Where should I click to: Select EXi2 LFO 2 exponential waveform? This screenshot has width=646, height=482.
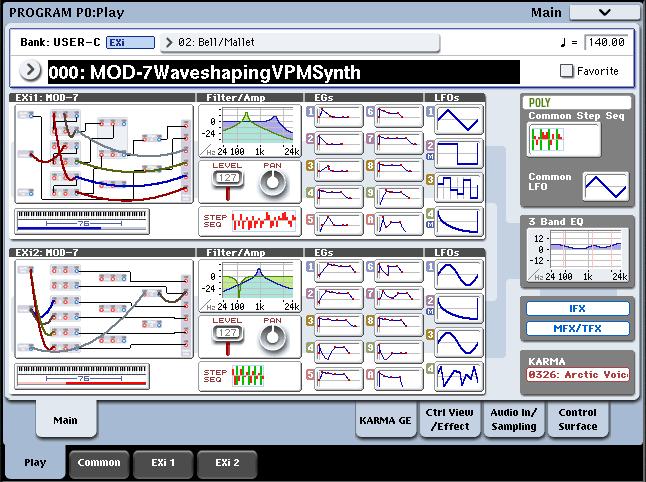click(x=459, y=308)
